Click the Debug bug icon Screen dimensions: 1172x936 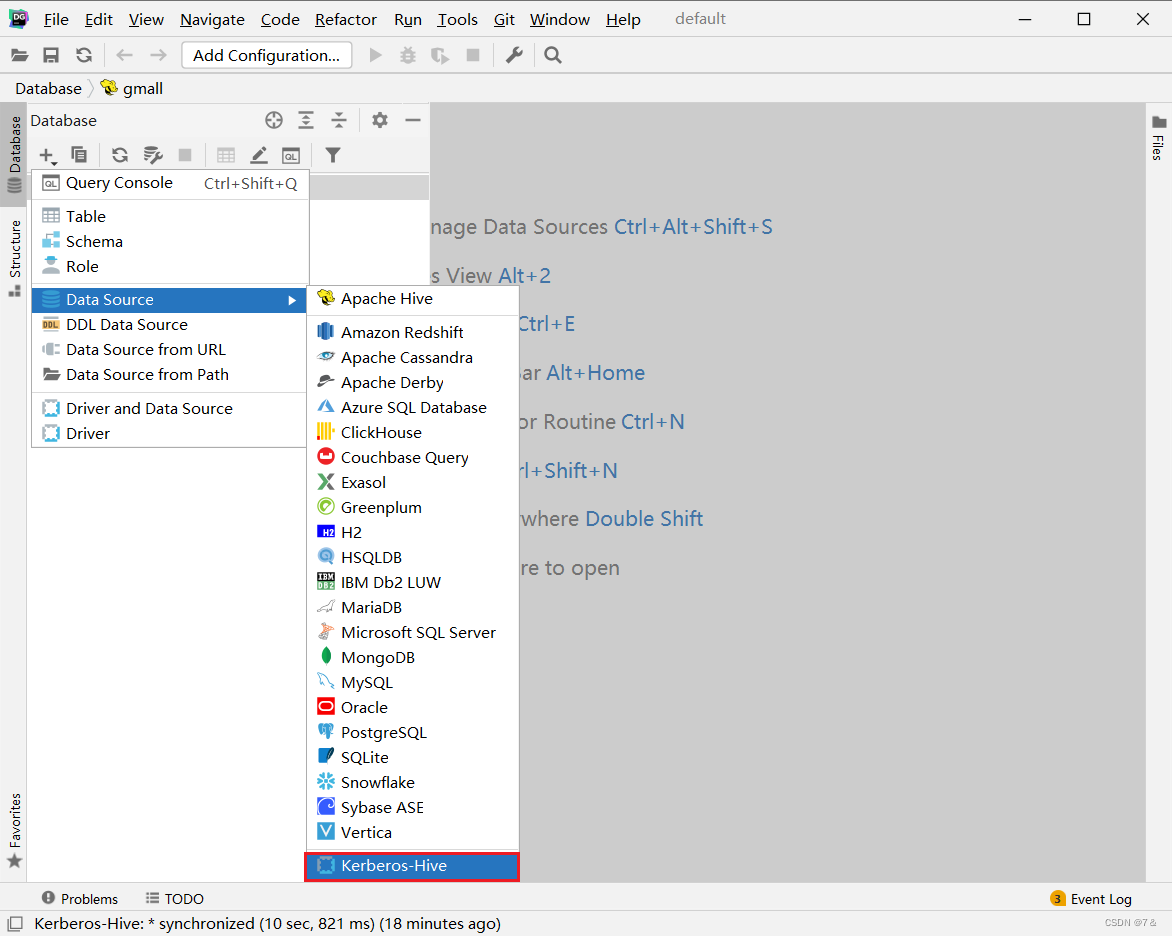point(407,55)
